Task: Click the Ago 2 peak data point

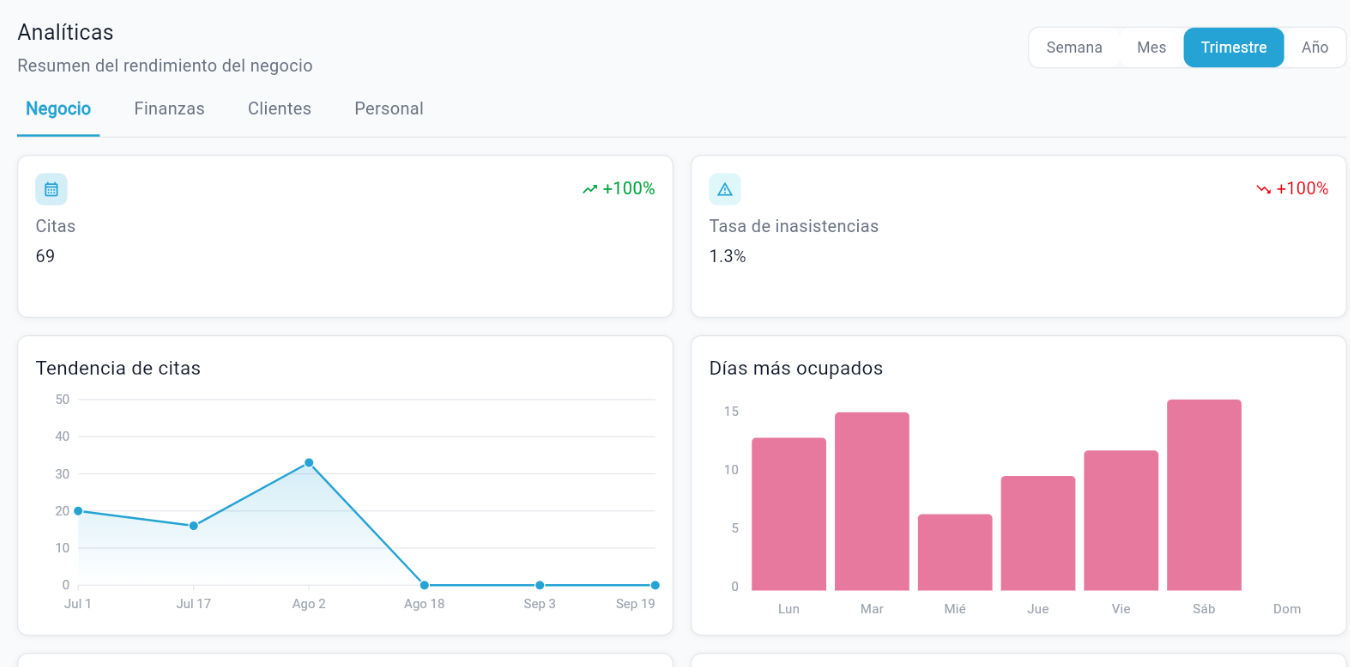Action: point(309,463)
